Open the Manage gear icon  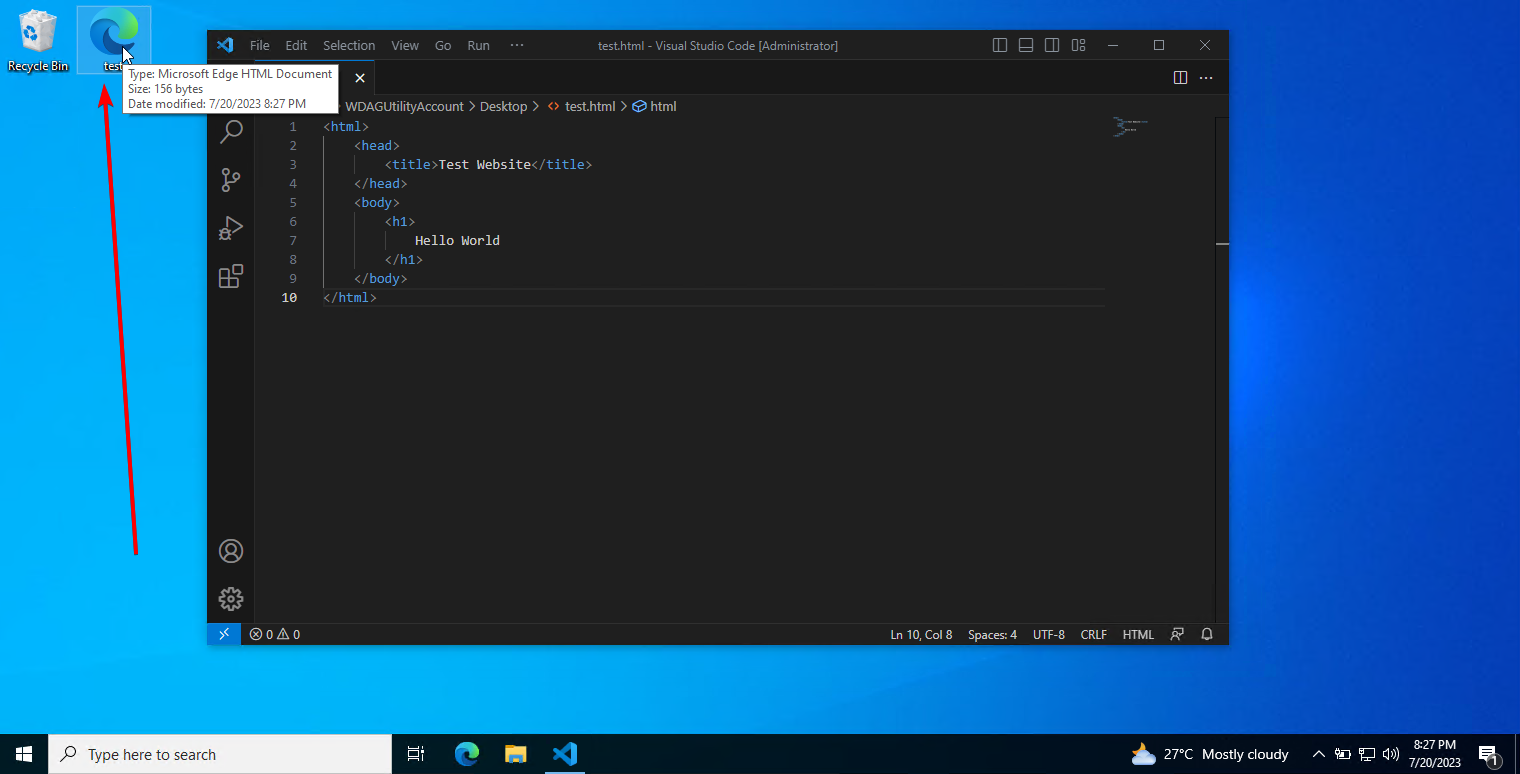tap(231, 599)
